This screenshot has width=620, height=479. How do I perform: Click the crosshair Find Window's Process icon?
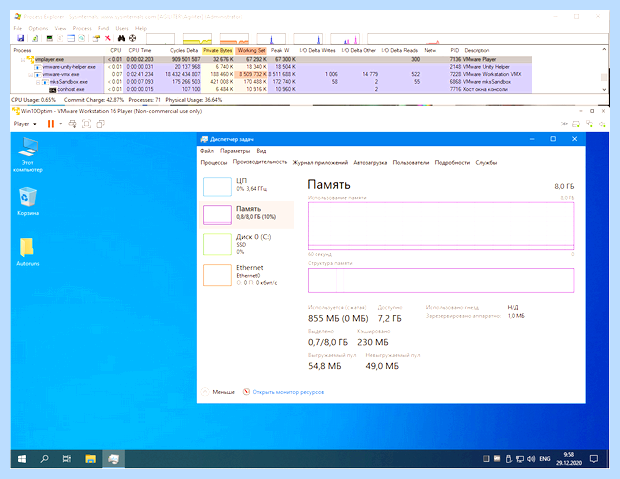(x=132, y=38)
